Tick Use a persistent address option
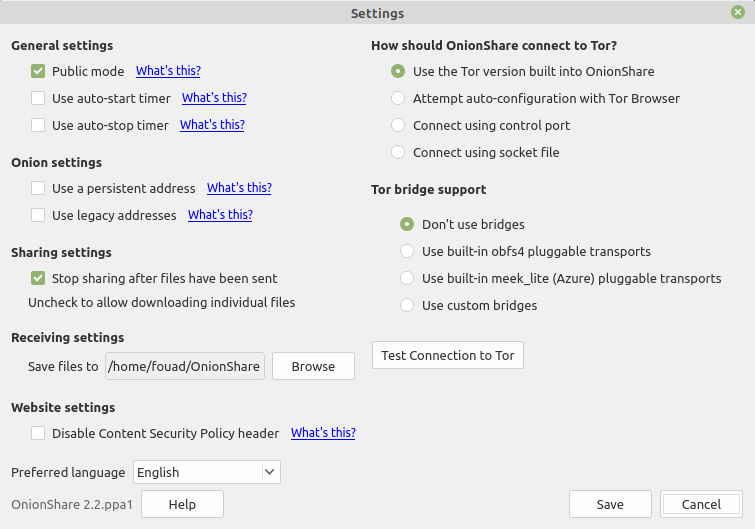This screenshot has width=755, height=529. 38,188
